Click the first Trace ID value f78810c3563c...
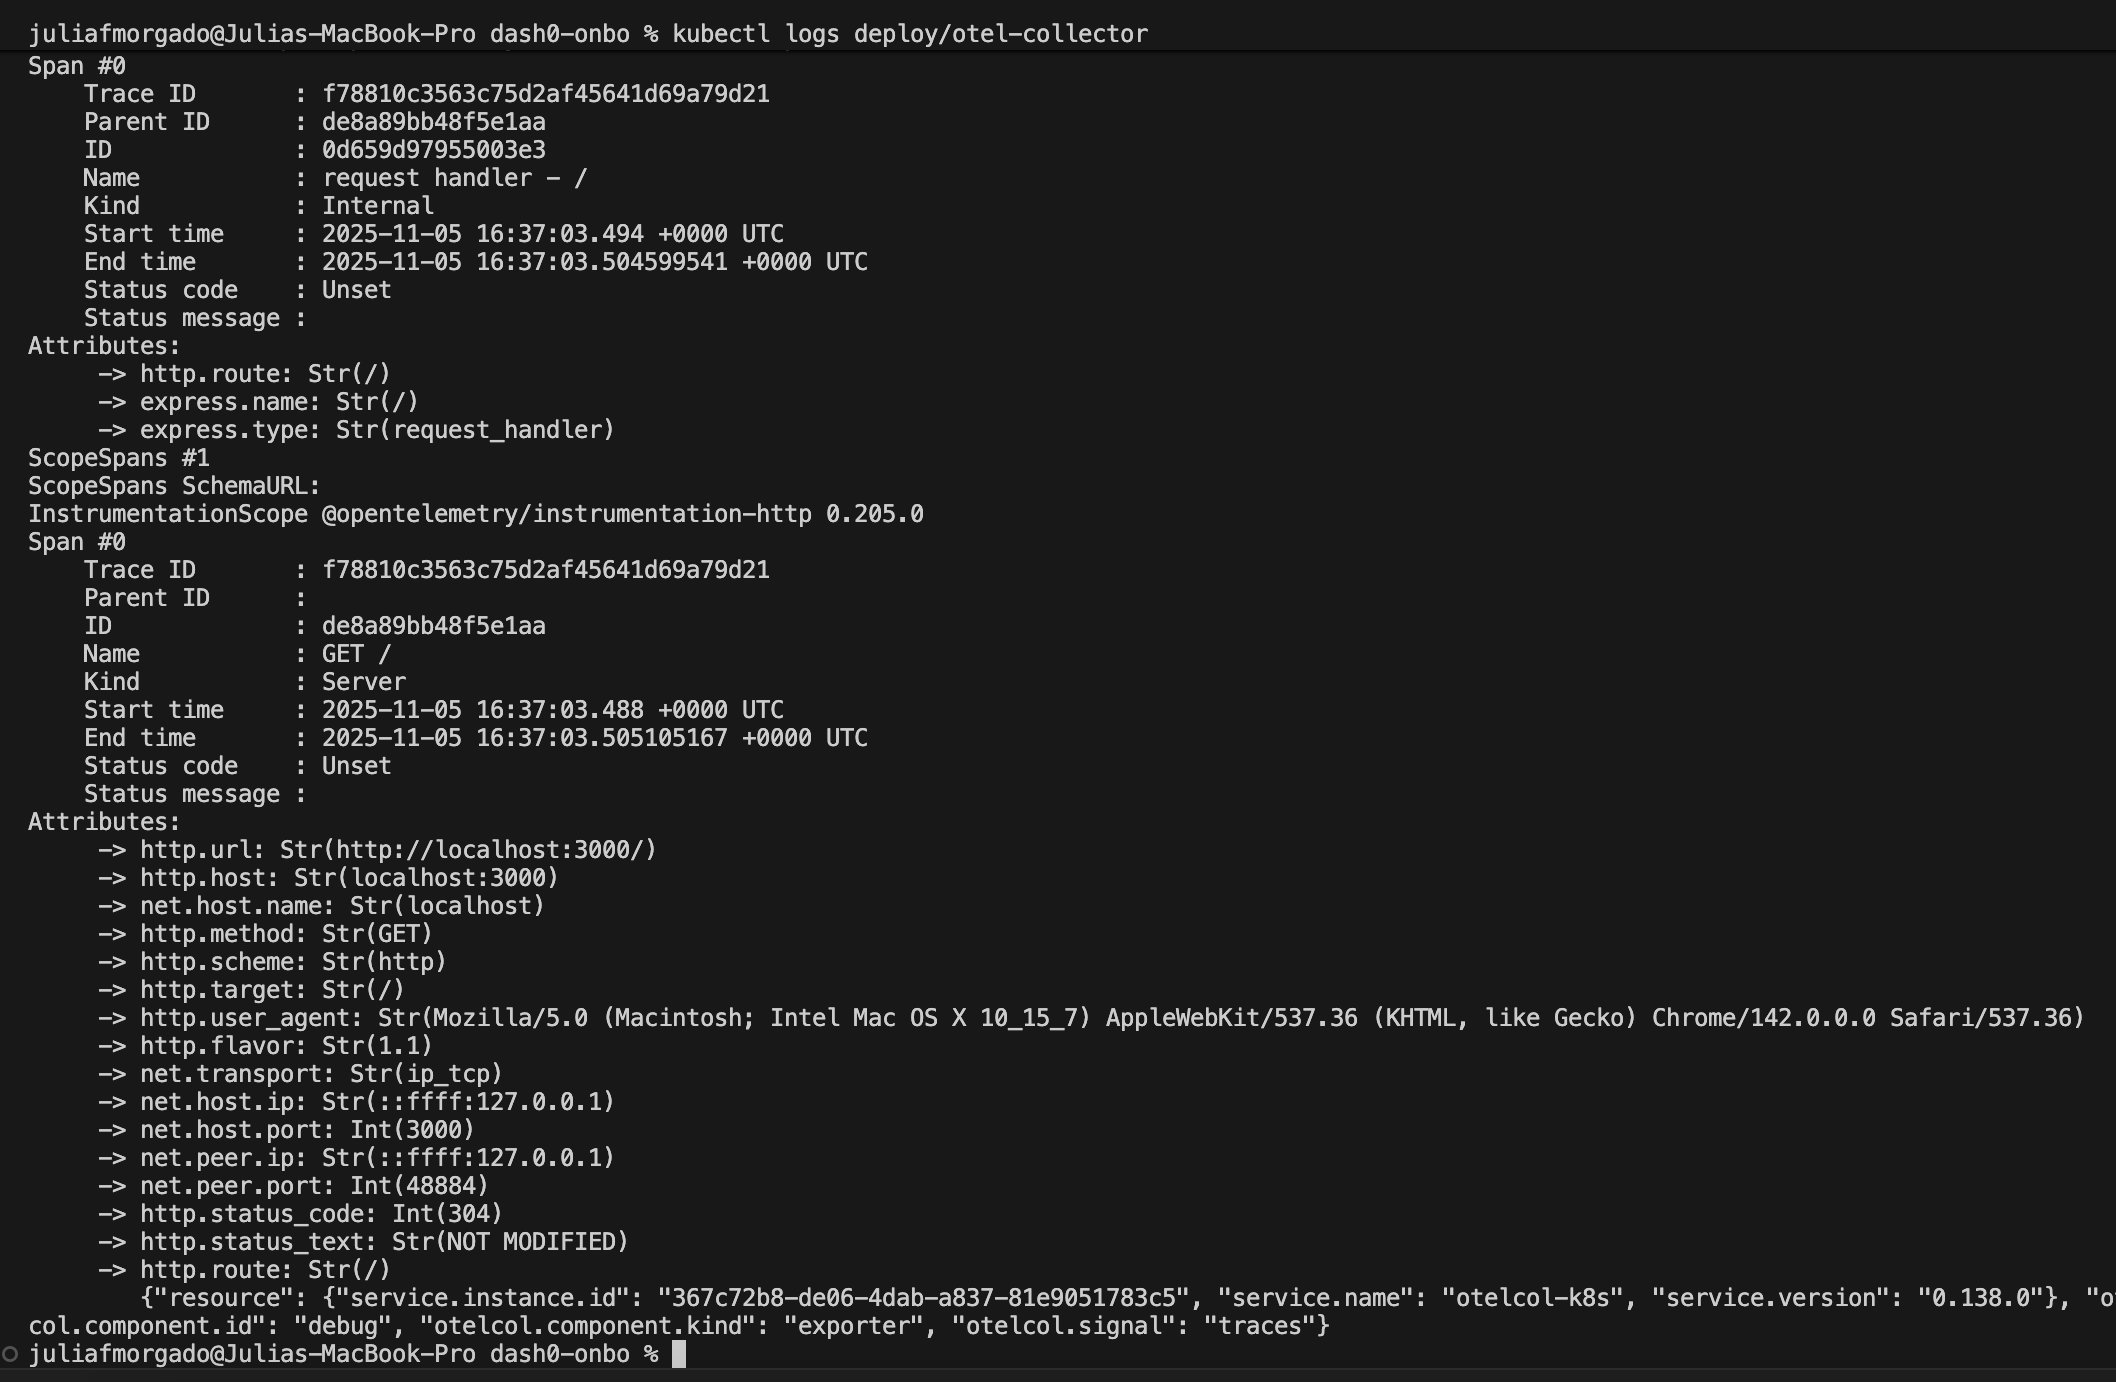The width and height of the screenshot is (2116, 1382). pos(545,94)
